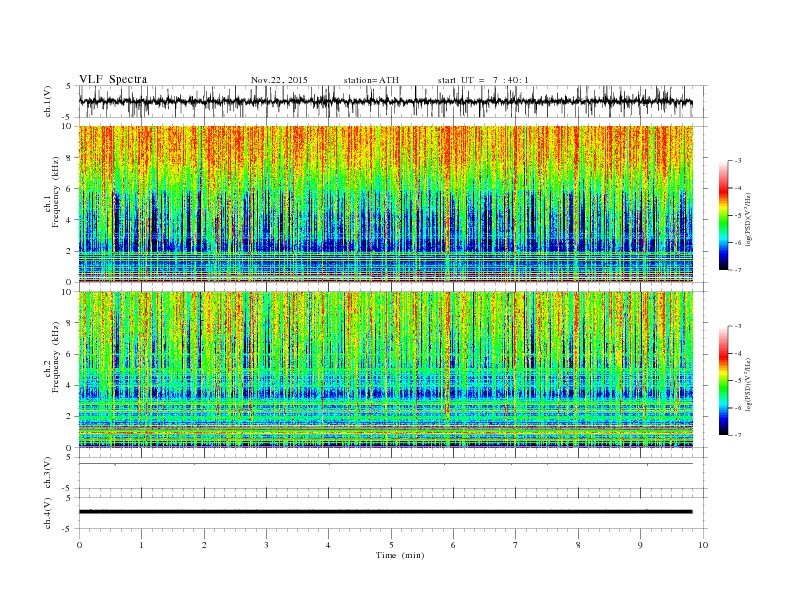792x612 pixels.
Task: Click the log(PSD) label beside ch.2 colorbar
Action: point(749,384)
